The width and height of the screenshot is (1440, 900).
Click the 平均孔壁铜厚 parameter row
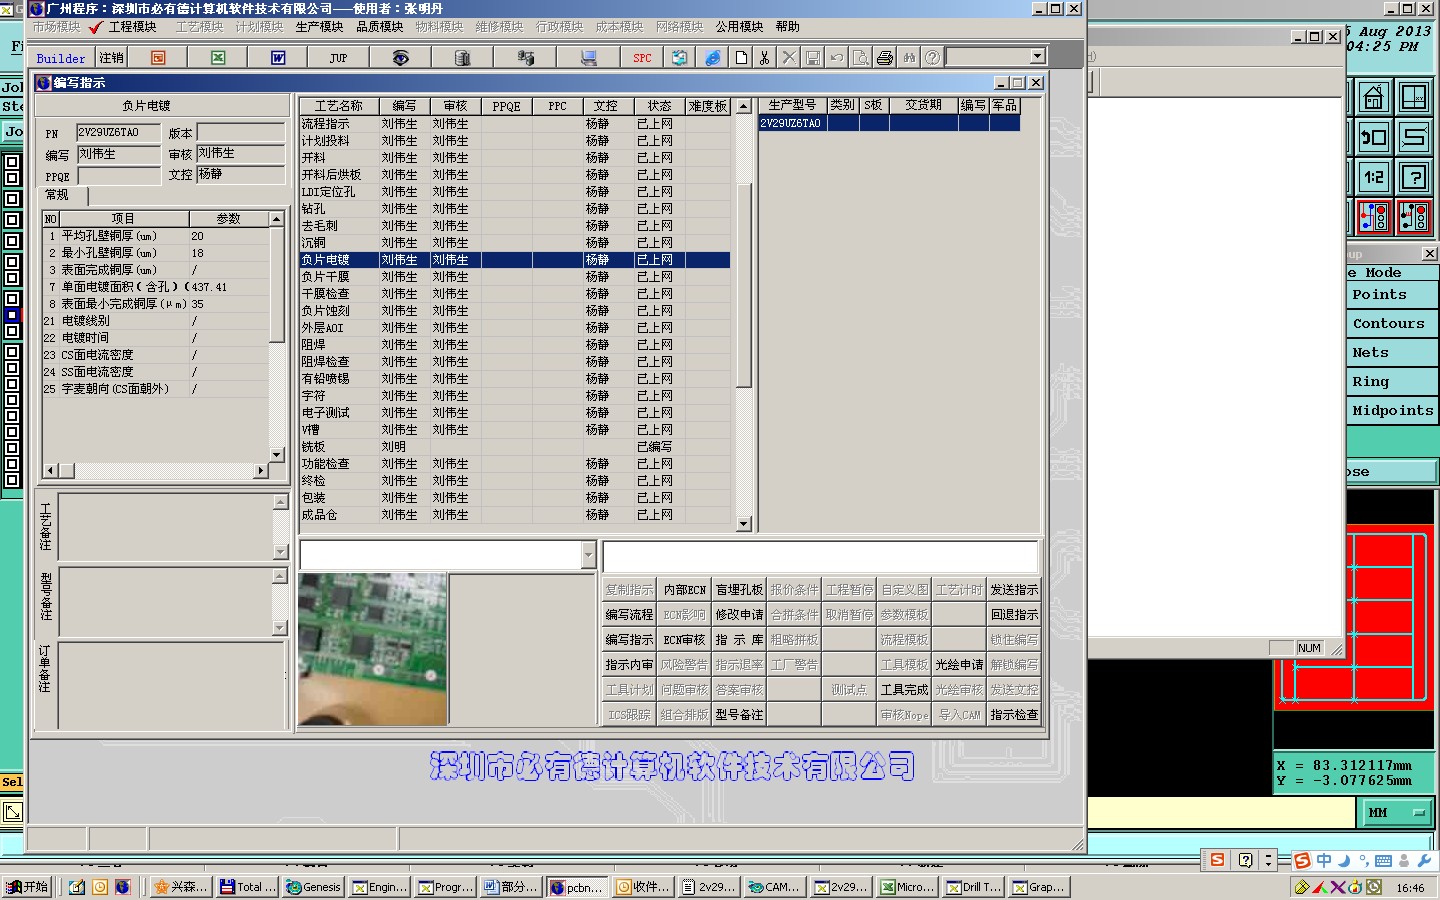[x=155, y=237]
